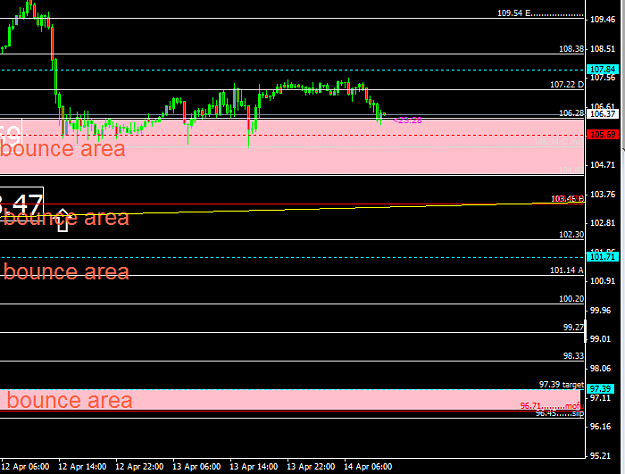This screenshot has height=474, width=625.
Task: Click the cyan 97.39 price tag on axis
Action: click(600, 389)
